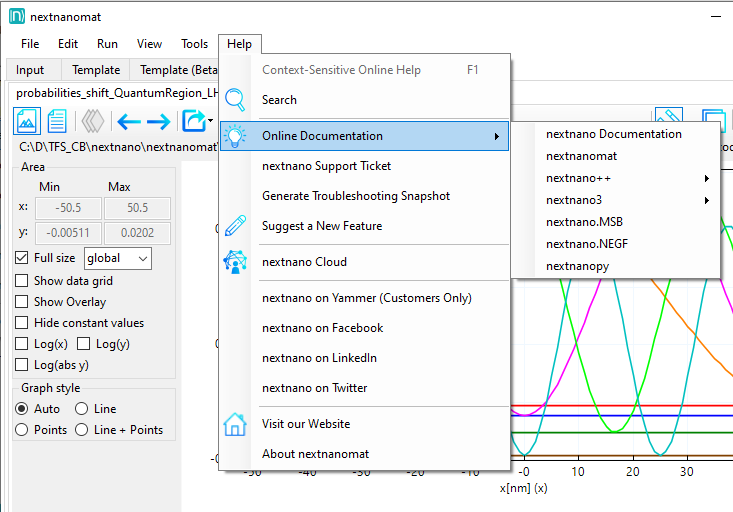Click the graph view icon in toolbar
The image size is (733, 512).
(27, 122)
